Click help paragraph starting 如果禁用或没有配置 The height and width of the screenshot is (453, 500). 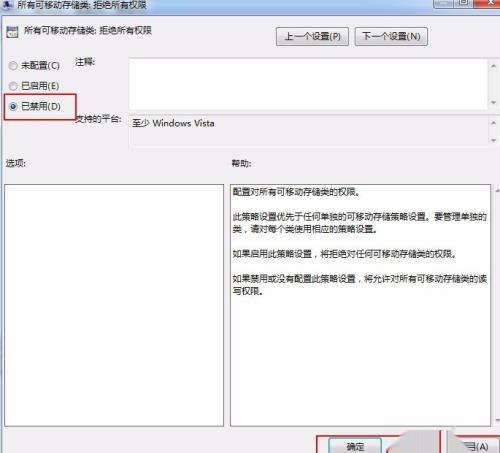coord(360,285)
